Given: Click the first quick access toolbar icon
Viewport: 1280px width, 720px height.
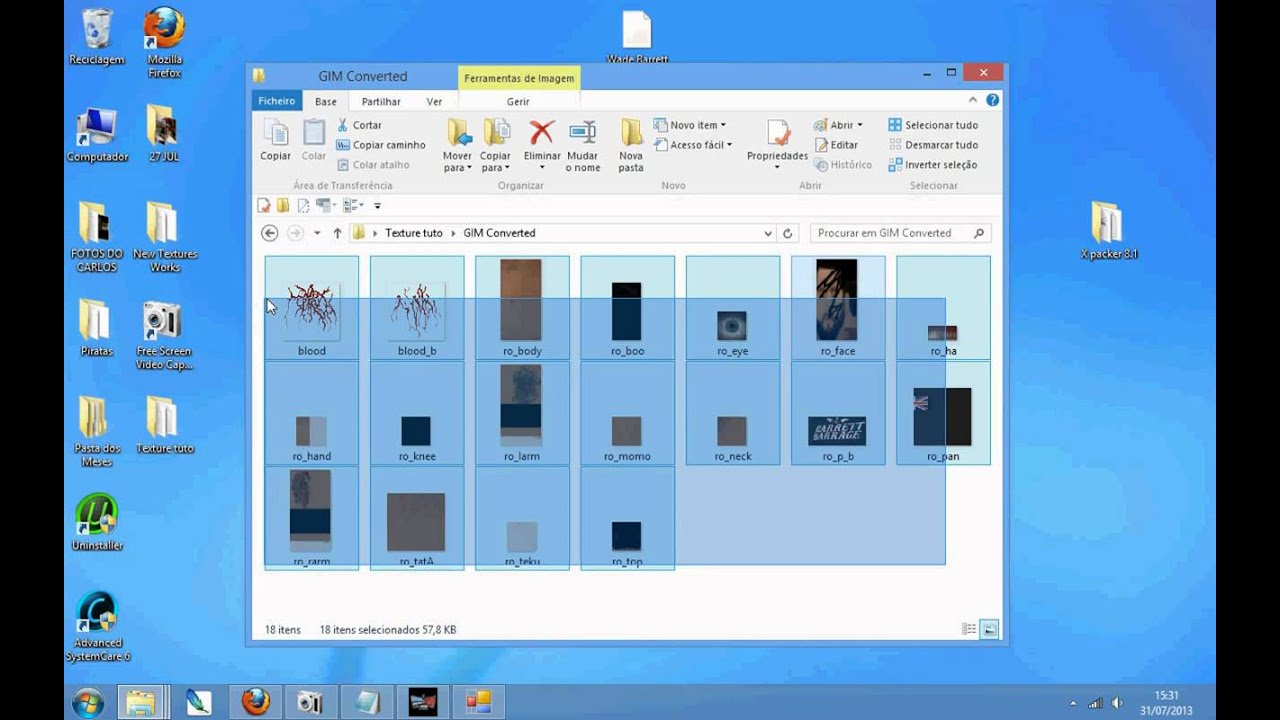Looking at the screenshot, I should click(x=264, y=205).
